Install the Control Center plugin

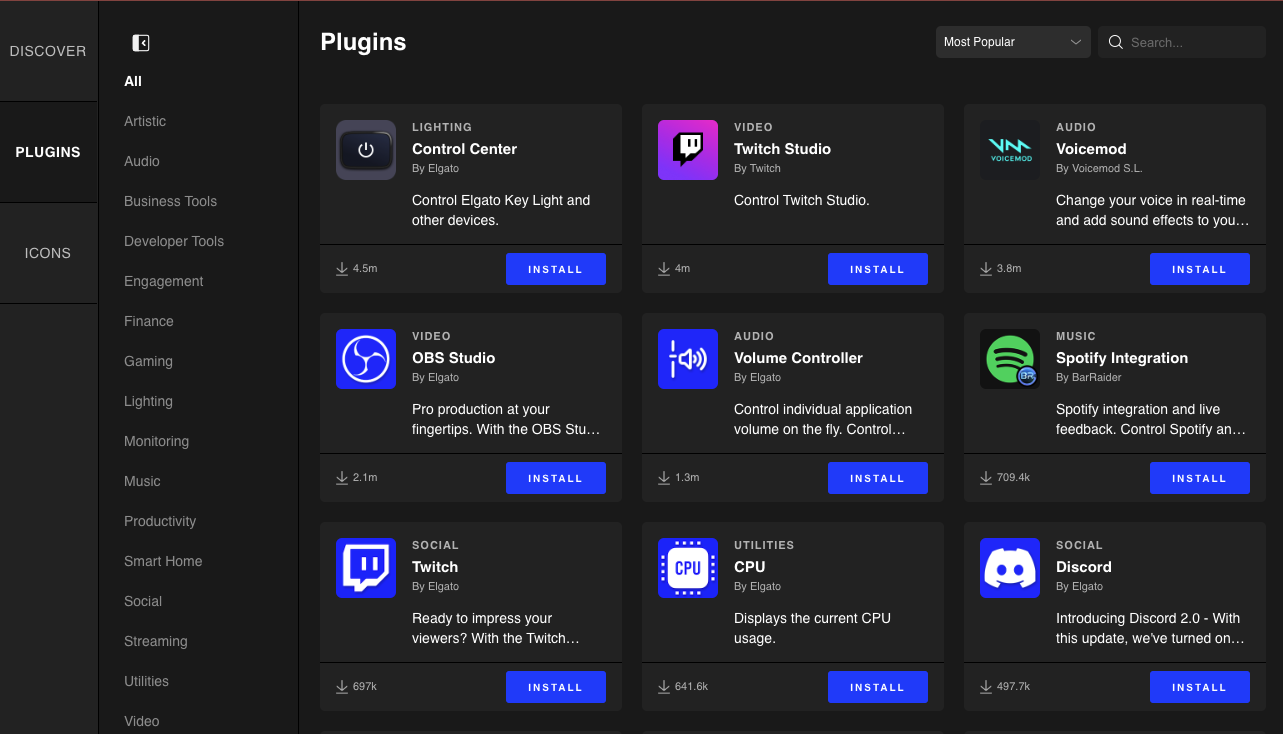point(556,269)
